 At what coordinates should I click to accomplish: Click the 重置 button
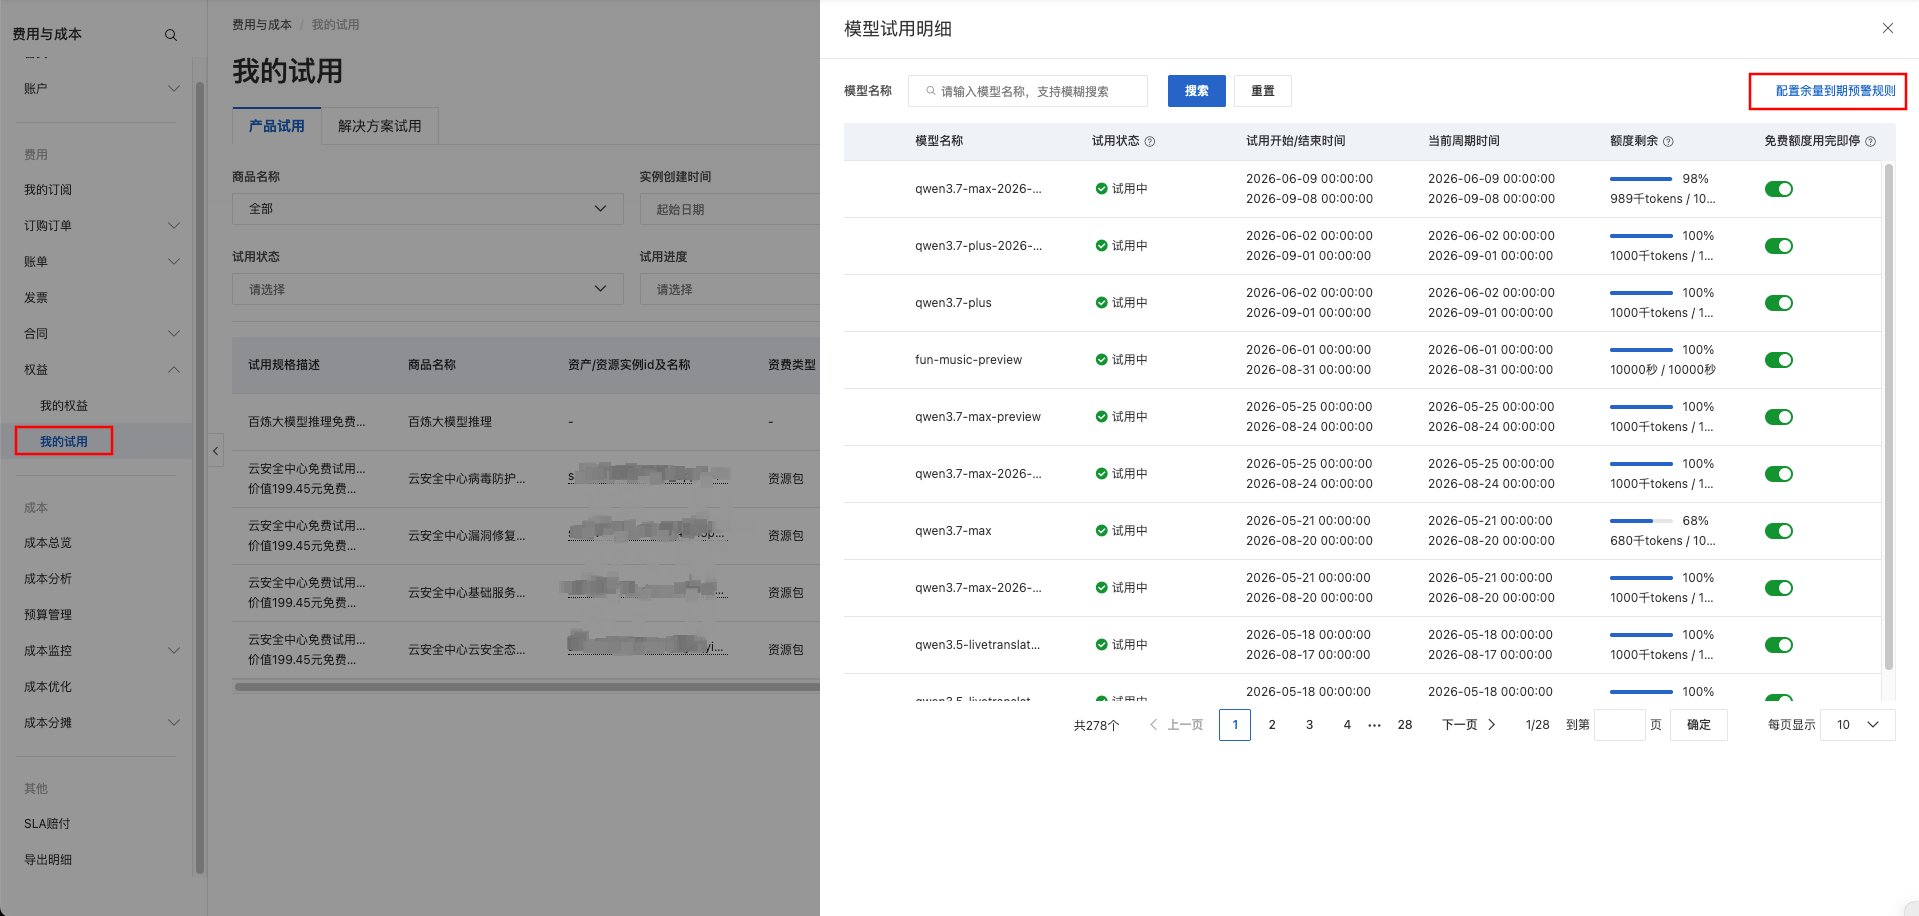tap(1262, 91)
